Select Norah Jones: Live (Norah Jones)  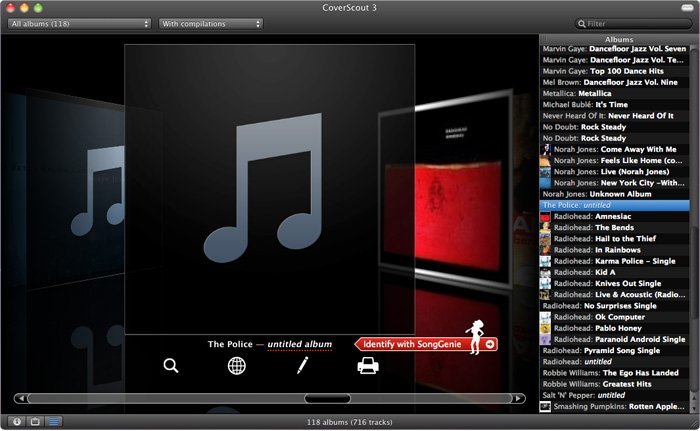614,172
